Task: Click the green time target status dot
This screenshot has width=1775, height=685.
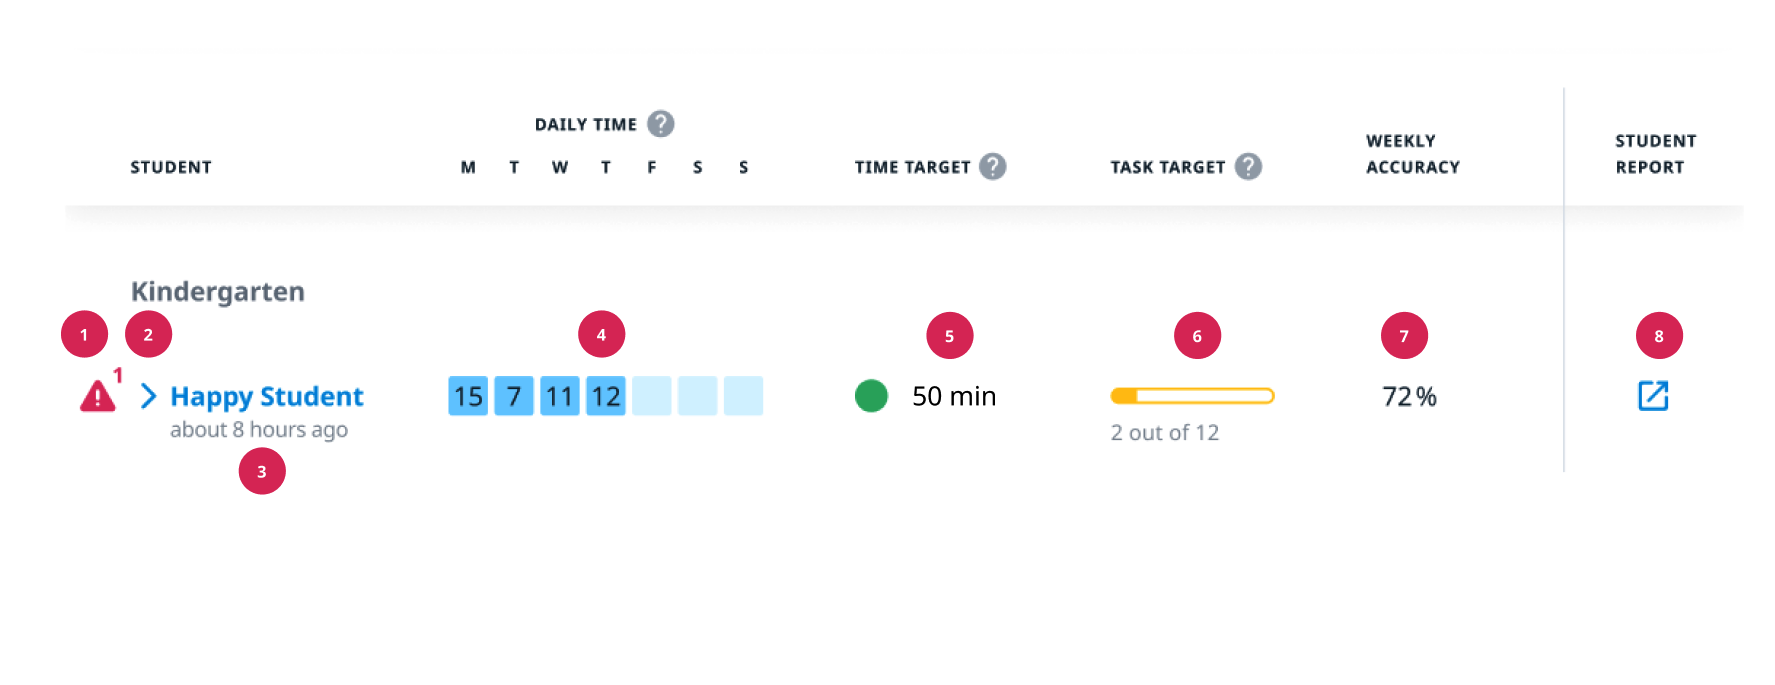Action: click(x=871, y=396)
